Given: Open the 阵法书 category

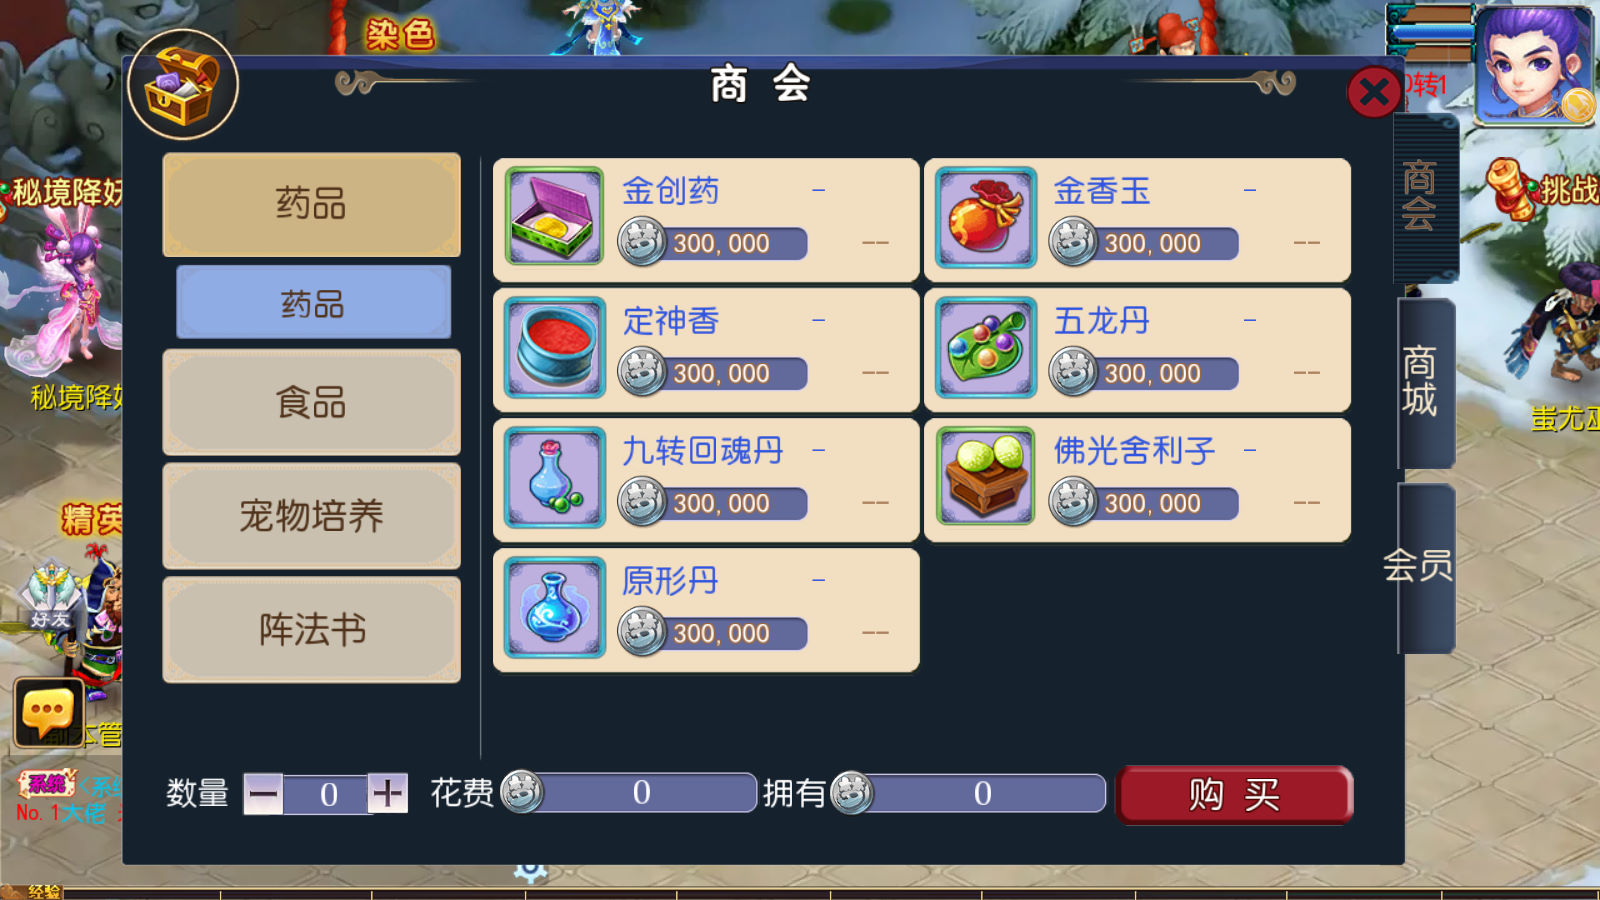Looking at the screenshot, I should click(312, 629).
